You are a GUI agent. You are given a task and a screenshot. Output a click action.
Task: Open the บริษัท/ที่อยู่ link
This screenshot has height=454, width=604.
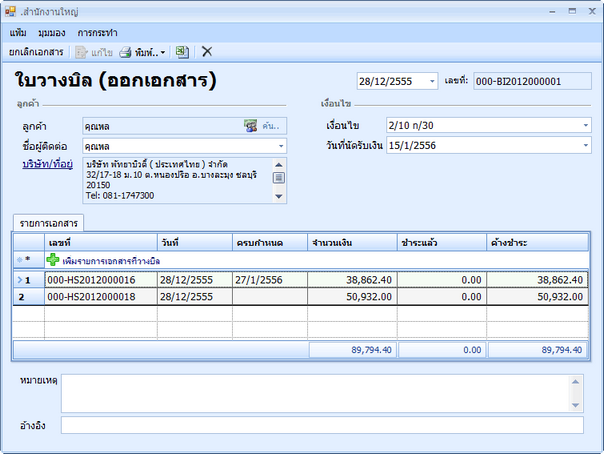[x=47, y=164]
